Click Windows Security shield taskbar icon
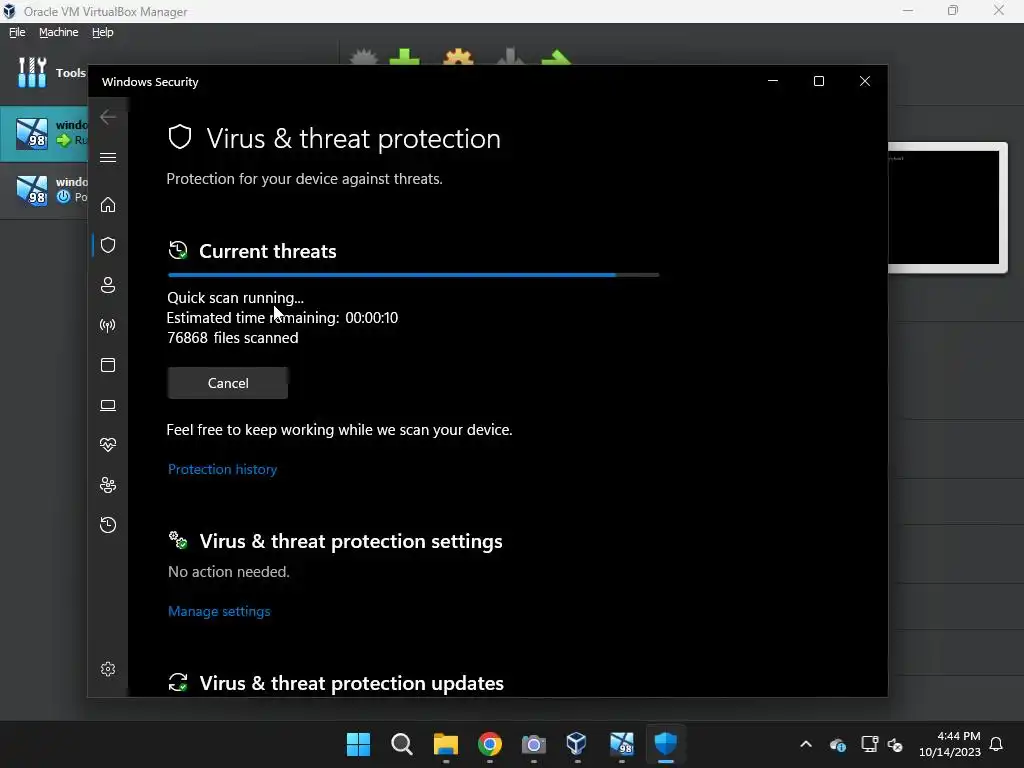 tap(665, 744)
